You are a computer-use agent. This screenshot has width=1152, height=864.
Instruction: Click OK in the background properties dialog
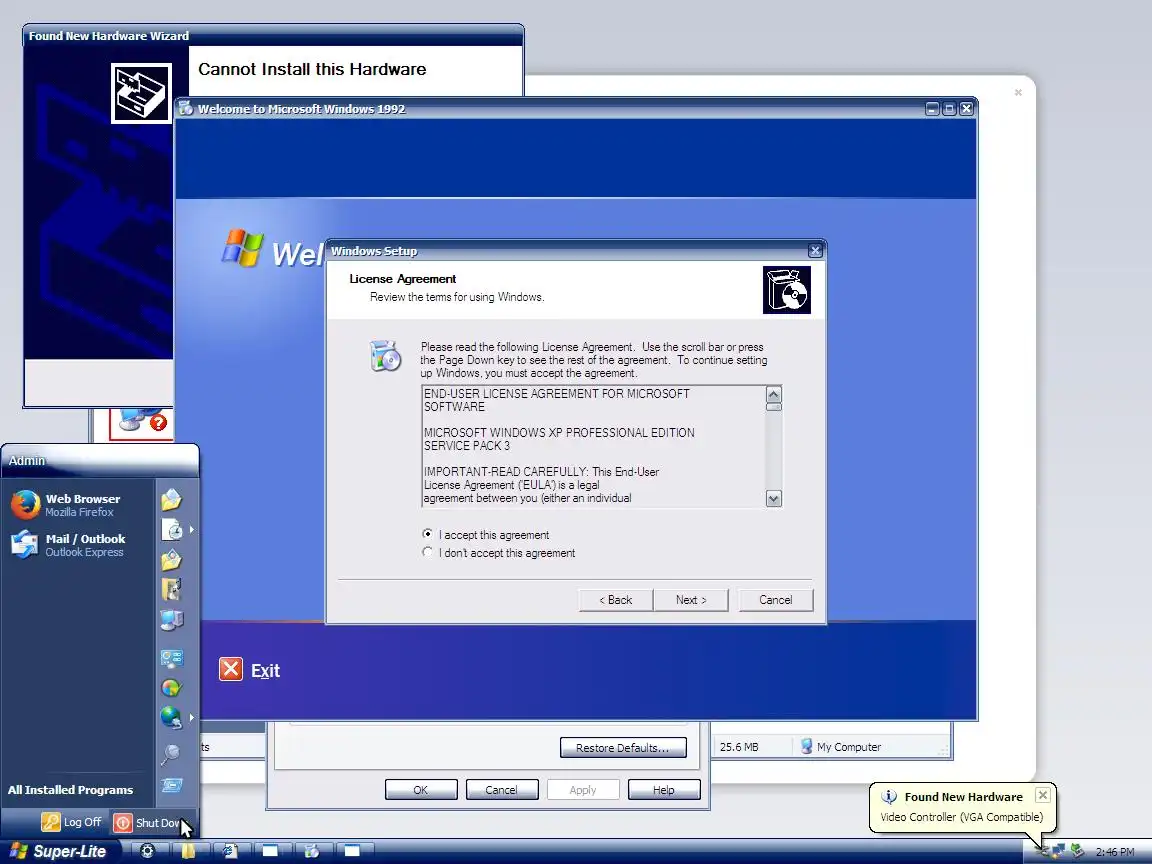click(x=421, y=790)
